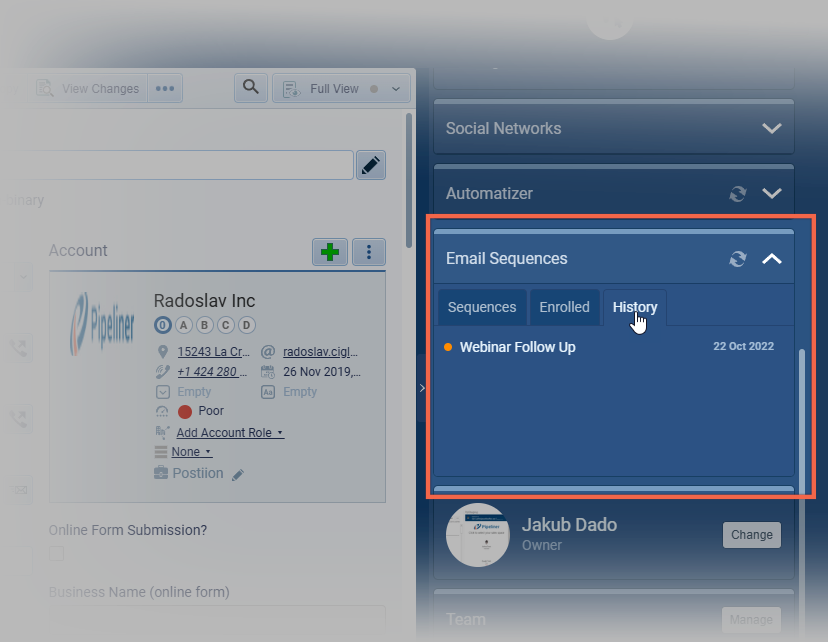Open the three-dots more options toolbar menu

click(x=165, y=89)
